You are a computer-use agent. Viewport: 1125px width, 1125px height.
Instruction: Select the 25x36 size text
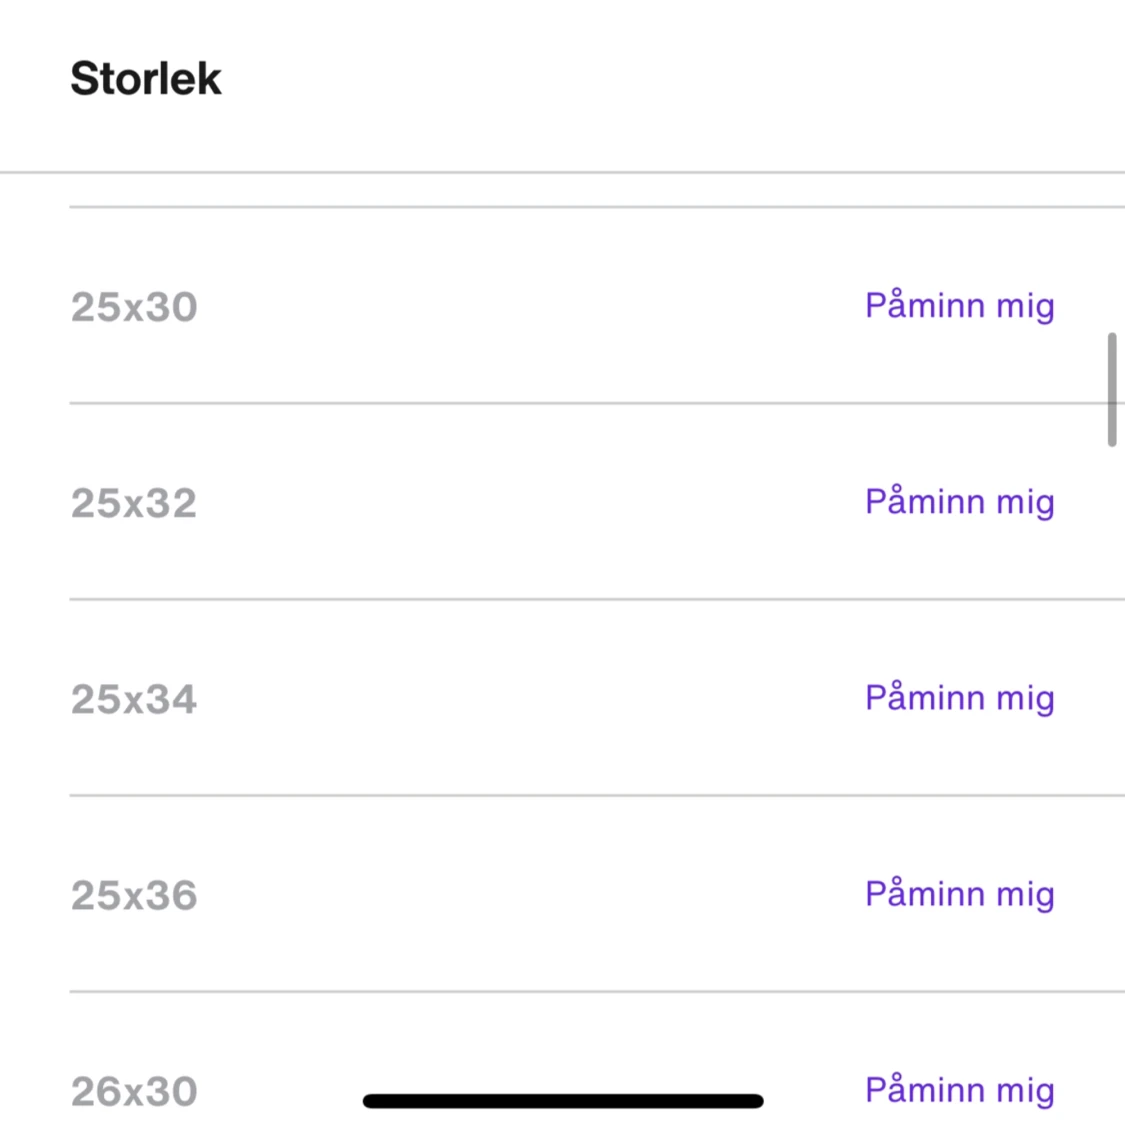pyautogui.click(x=134, y=895)
